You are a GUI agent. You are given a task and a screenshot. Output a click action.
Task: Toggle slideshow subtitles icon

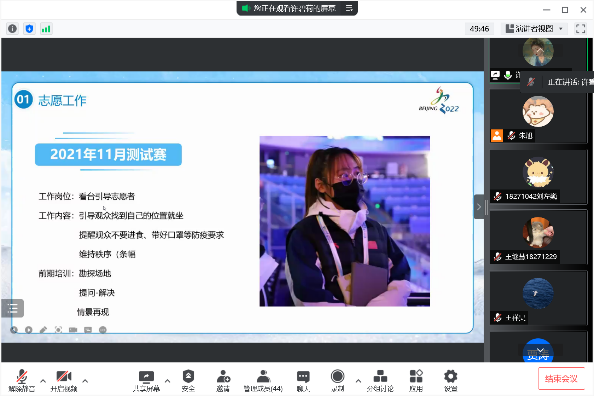click(x=88, y=330)
